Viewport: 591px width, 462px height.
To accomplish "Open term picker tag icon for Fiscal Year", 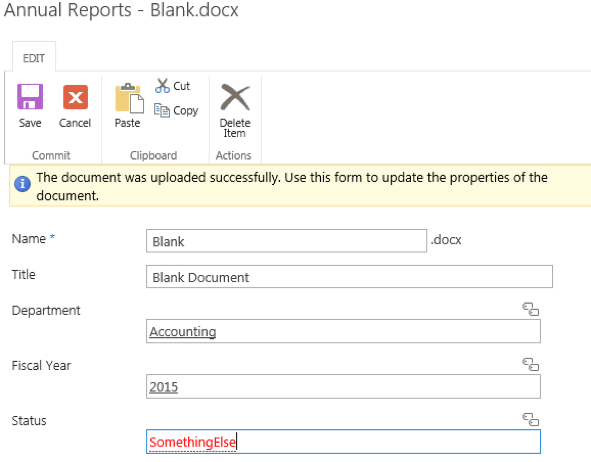I will click(531, 364).
